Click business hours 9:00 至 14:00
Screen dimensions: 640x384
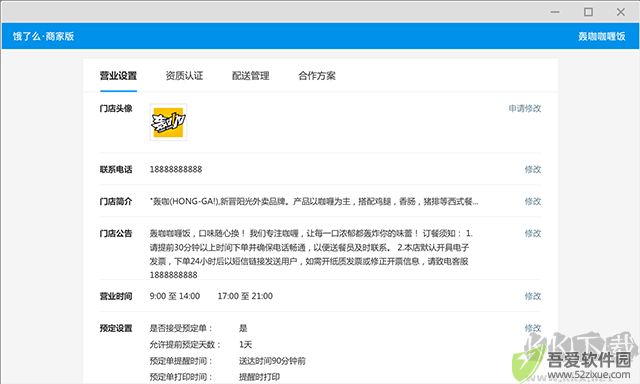point(175,296)
